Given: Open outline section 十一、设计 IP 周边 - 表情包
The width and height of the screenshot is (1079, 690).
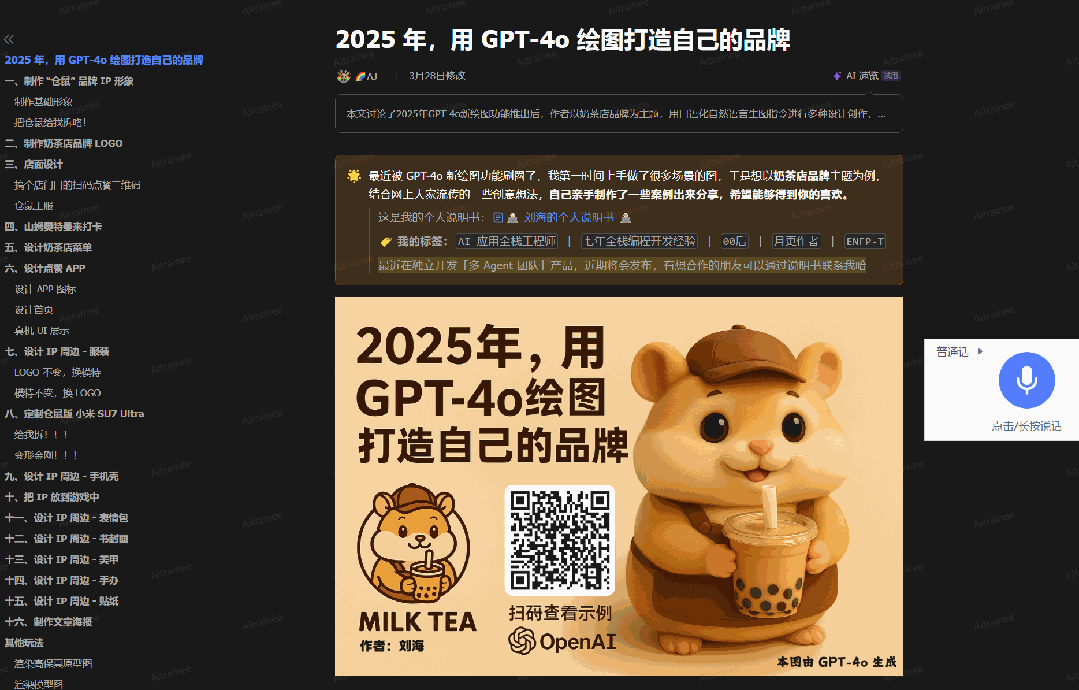Looking at the screenshot, I should [67, 517].
